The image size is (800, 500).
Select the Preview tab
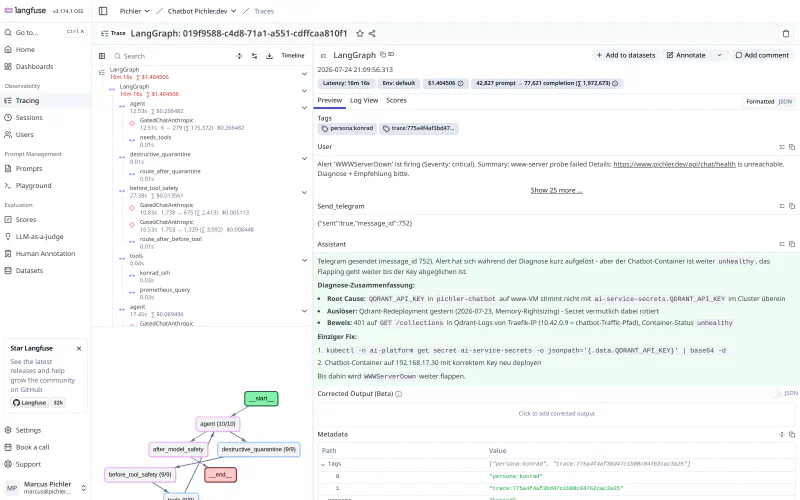[x=330, y=101]
